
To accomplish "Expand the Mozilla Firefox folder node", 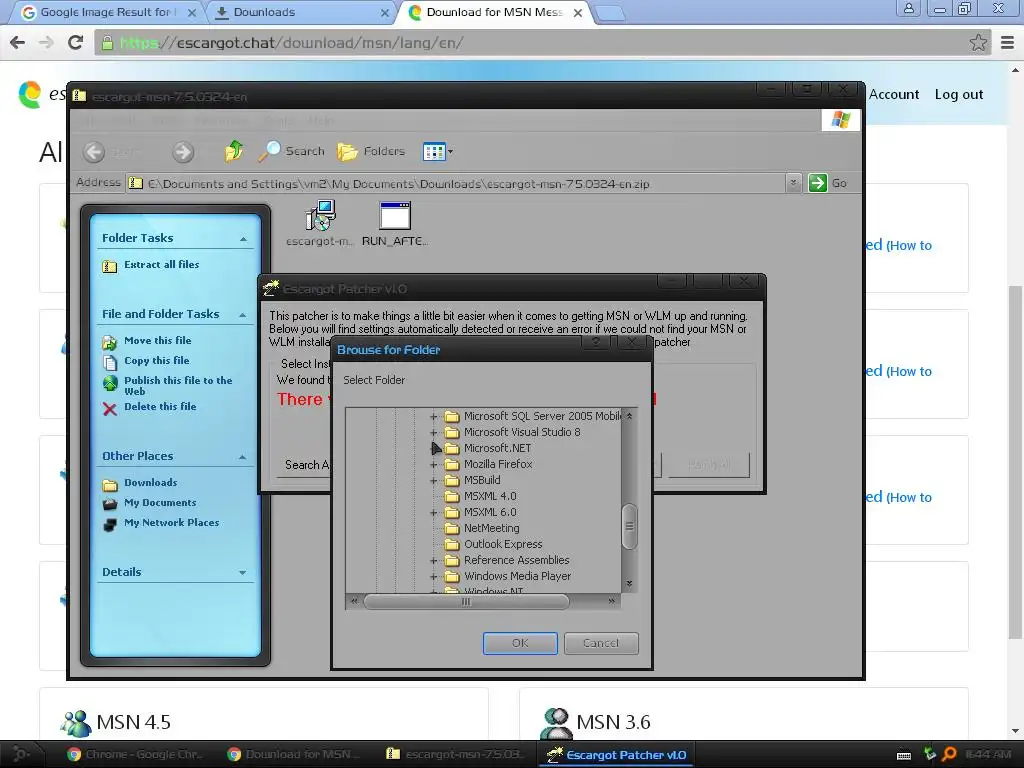I will (x=433, y=464).
